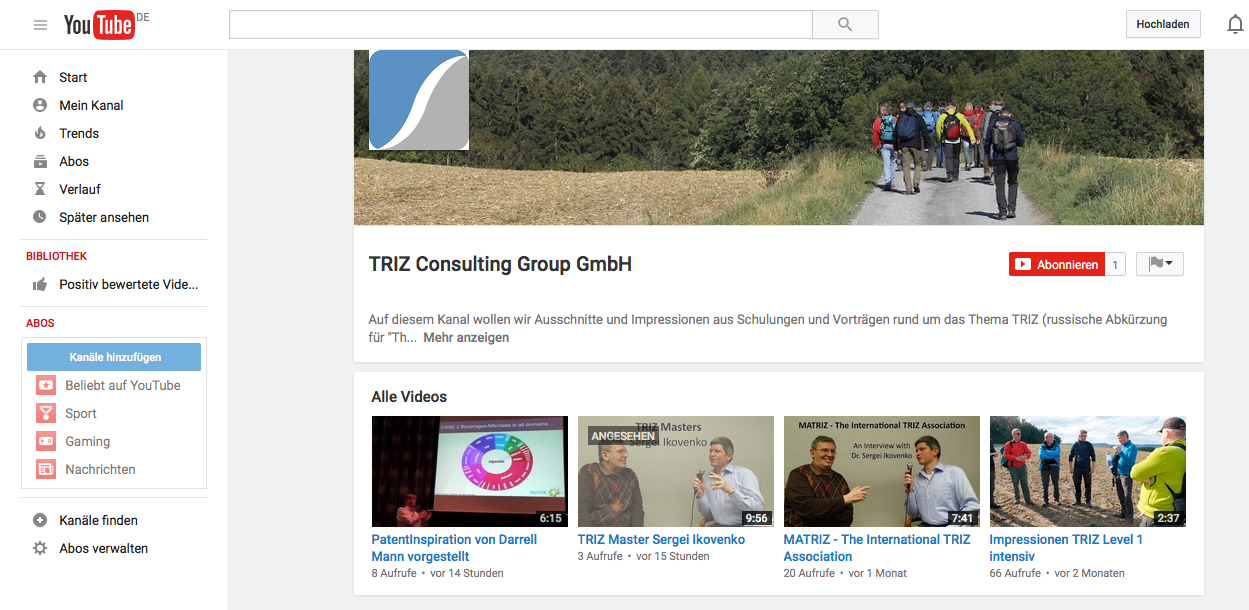Focus the YouTube search field

(520, 25)
